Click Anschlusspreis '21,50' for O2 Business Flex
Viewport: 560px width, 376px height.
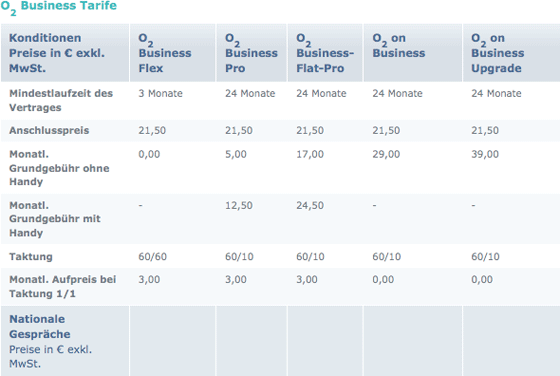tap(152, 130)
